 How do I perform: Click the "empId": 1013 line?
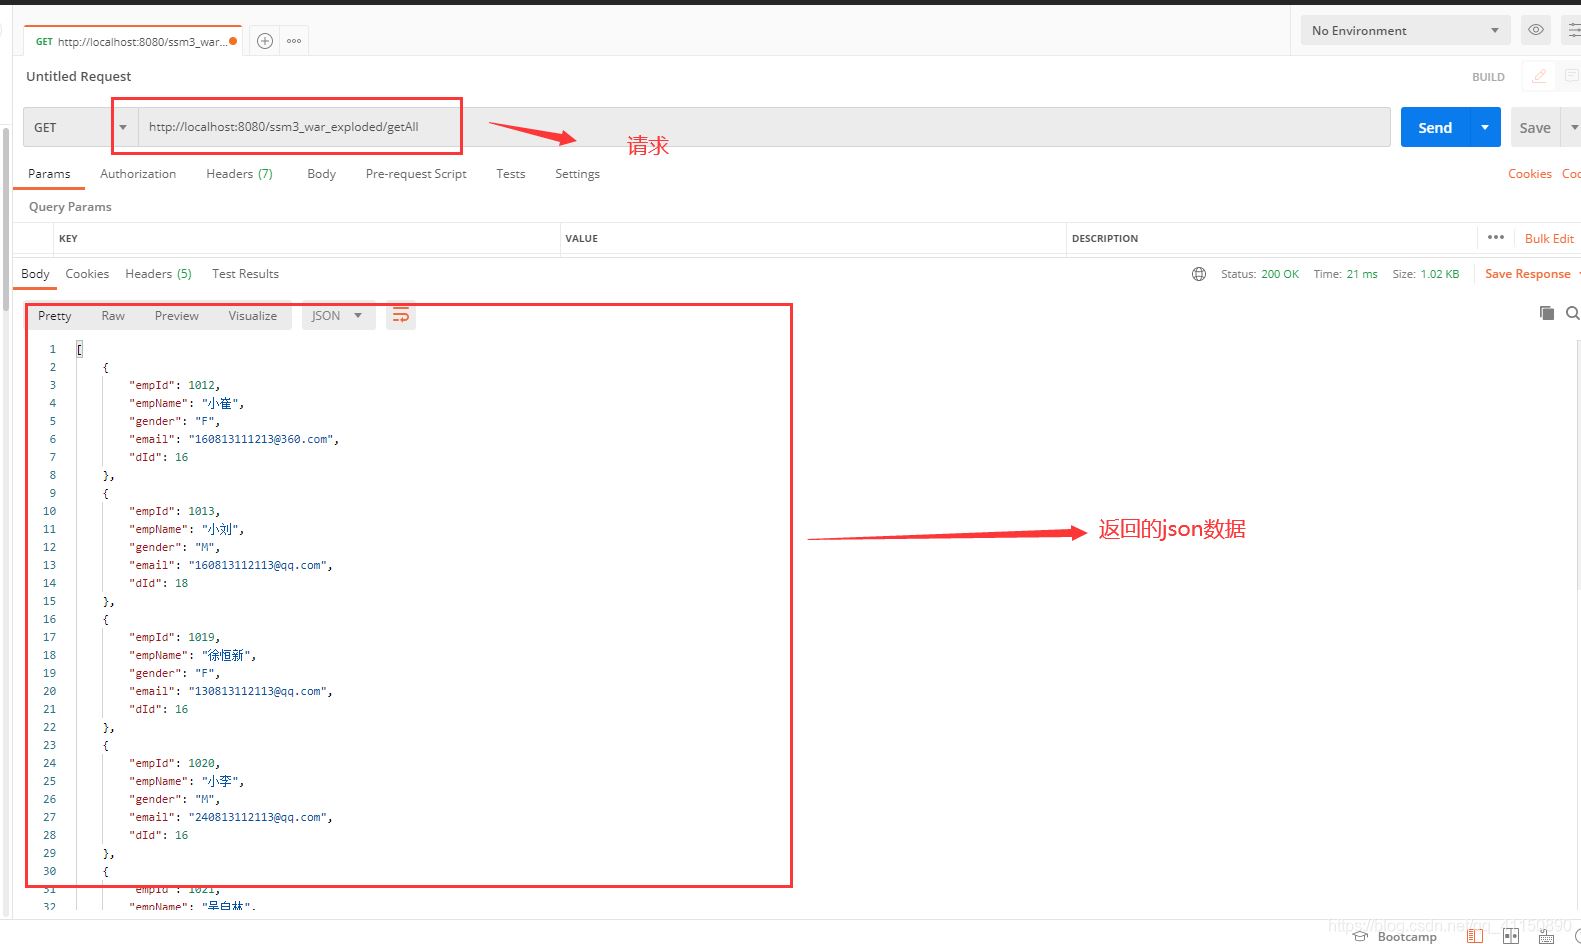click(x=174, y=511)
